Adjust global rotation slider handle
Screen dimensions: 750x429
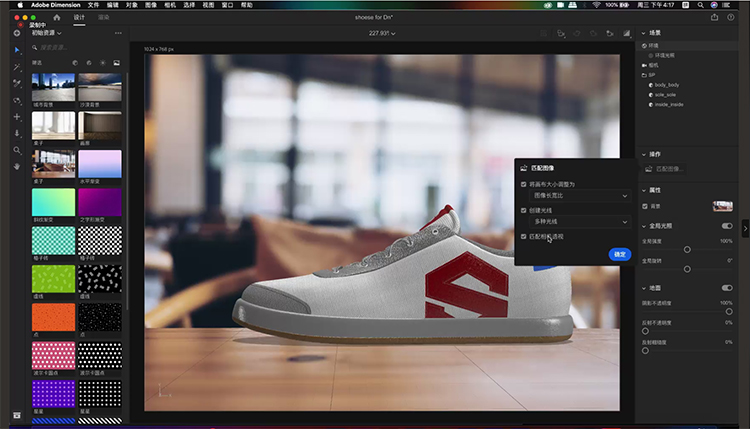pos(687,269)
